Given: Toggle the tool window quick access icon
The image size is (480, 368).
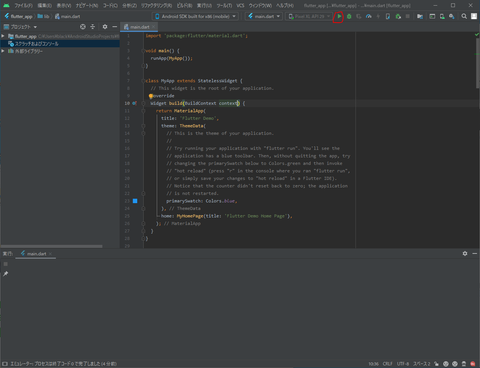Looking at the screenshot, I should coord(5,364).
